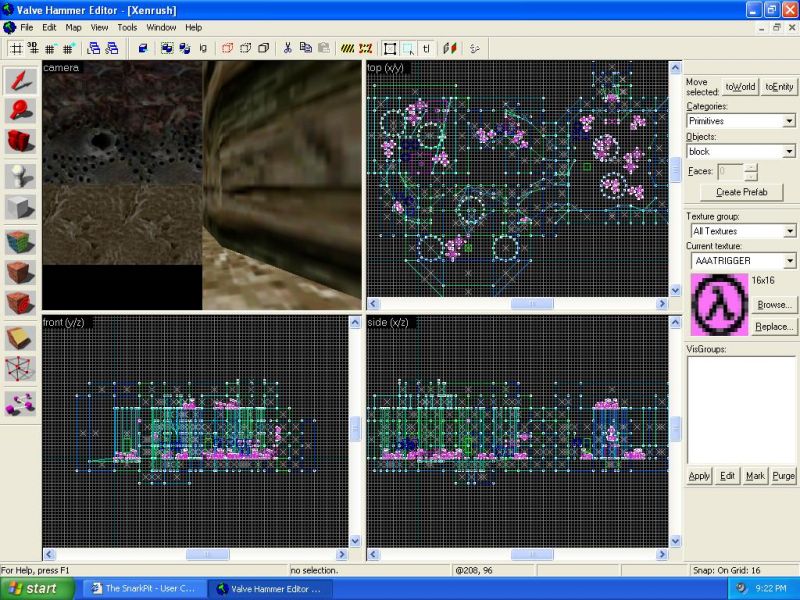800x600 pixels.
Task: Choose the Entity tool with lightbulb icon
Action: (x=21, y=176)
